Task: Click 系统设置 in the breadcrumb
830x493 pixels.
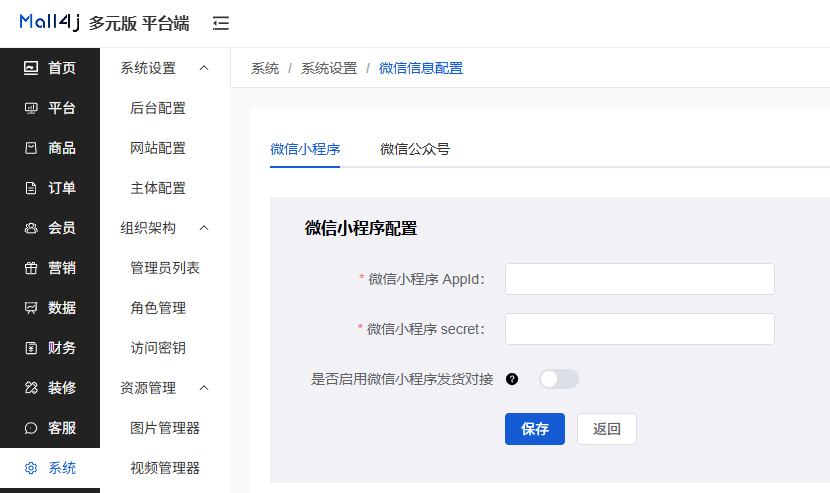Action: (329, 68)
